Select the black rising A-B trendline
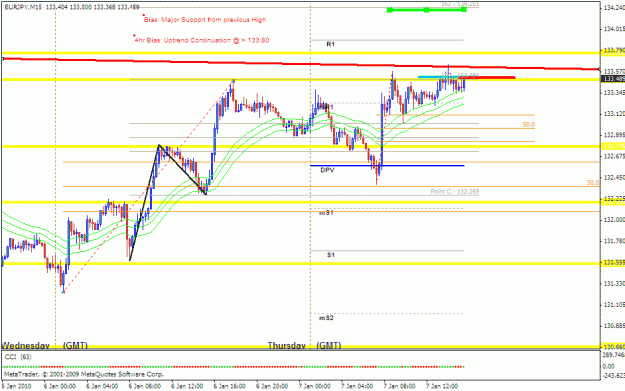625x391 pixels. click(x=144, y=202)
